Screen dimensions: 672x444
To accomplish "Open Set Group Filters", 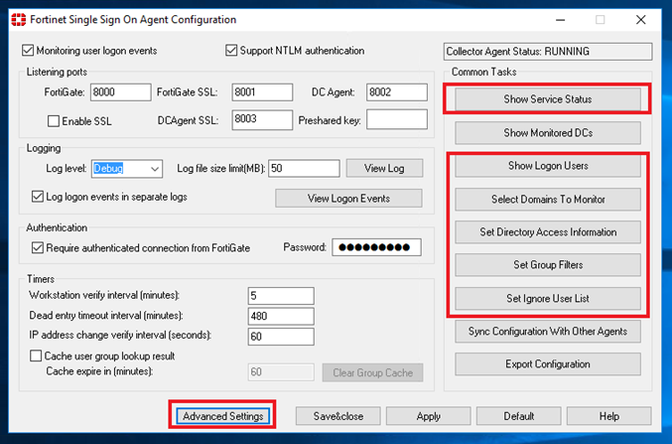I will 548,265.
